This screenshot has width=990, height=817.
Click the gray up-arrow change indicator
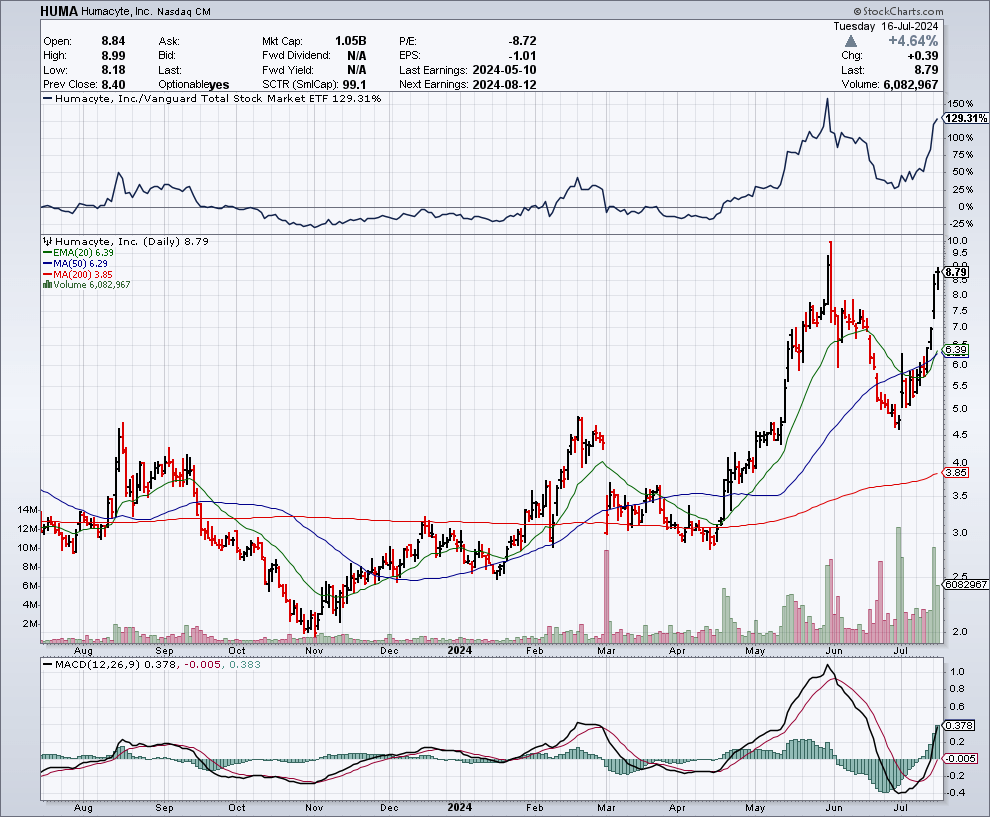pyautogui.click(x=851, y=41)
